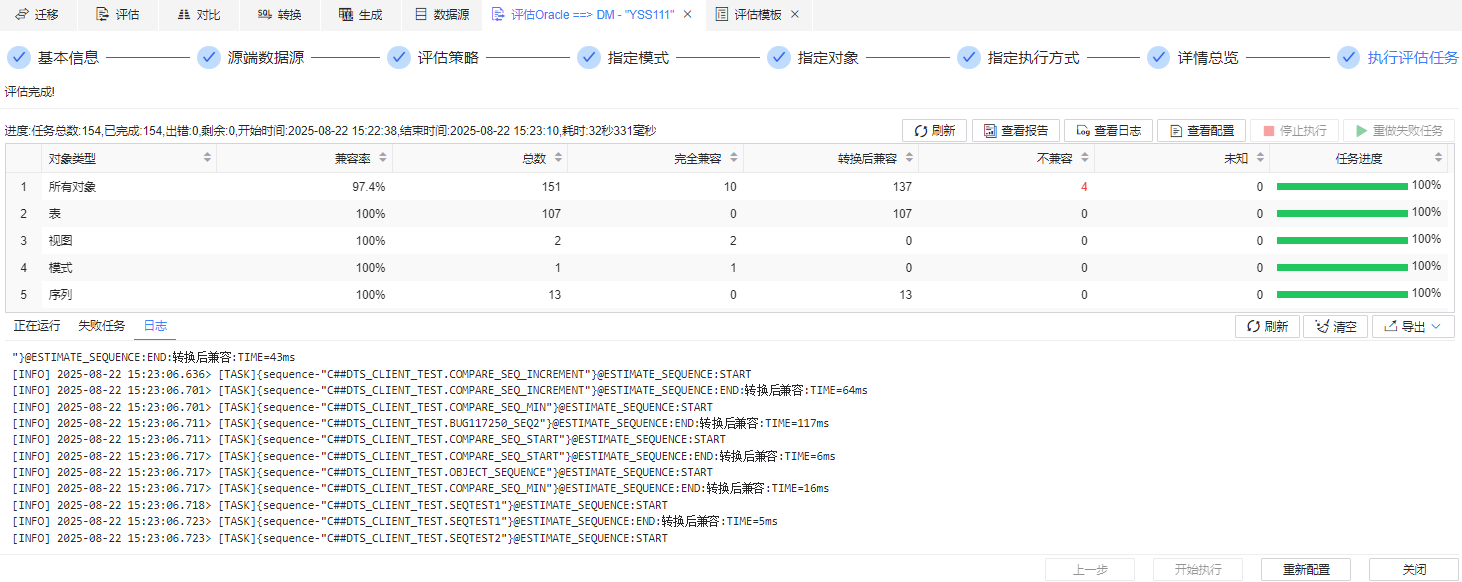Select the 执行评估任务 step checkmark
This screenshot has height=582, width=1462.
coord(1348,57)
